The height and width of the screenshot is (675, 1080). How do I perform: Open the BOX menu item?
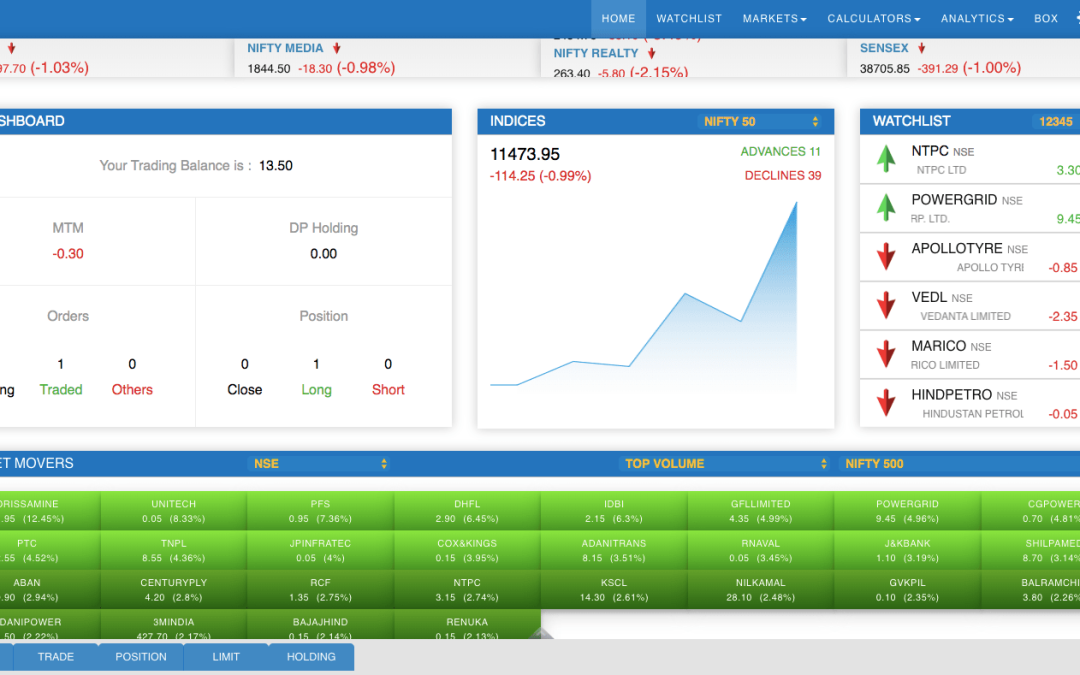pos(1046,19)
